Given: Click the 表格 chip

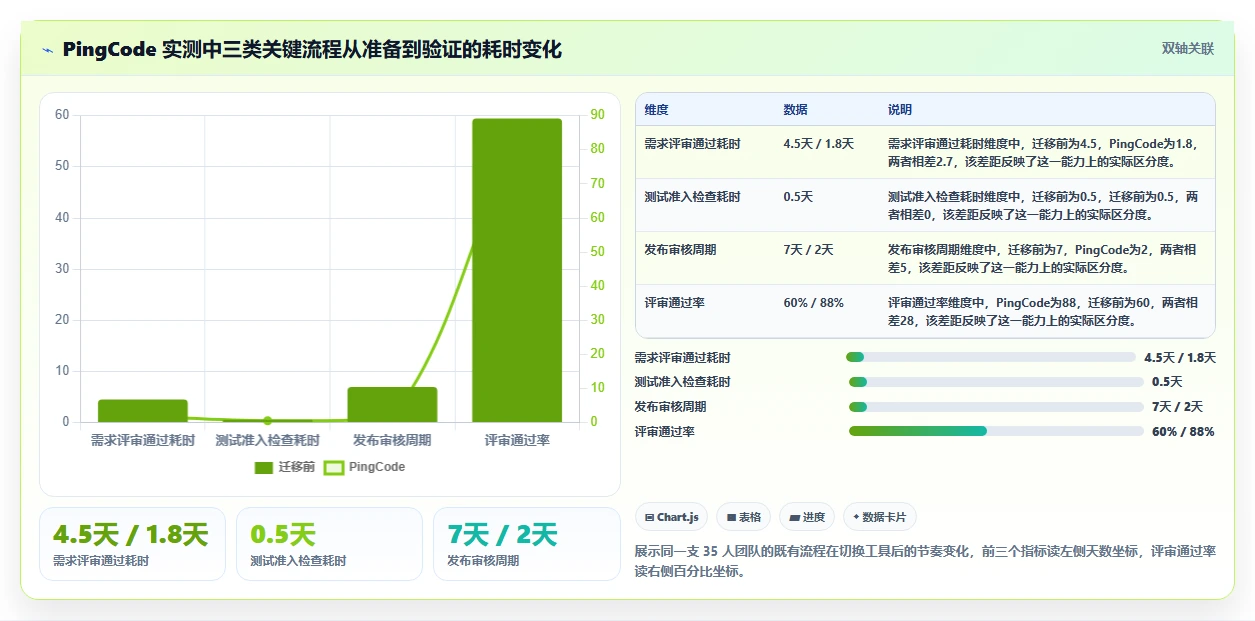Looking at the screenshot, I should tap(744, 517).
